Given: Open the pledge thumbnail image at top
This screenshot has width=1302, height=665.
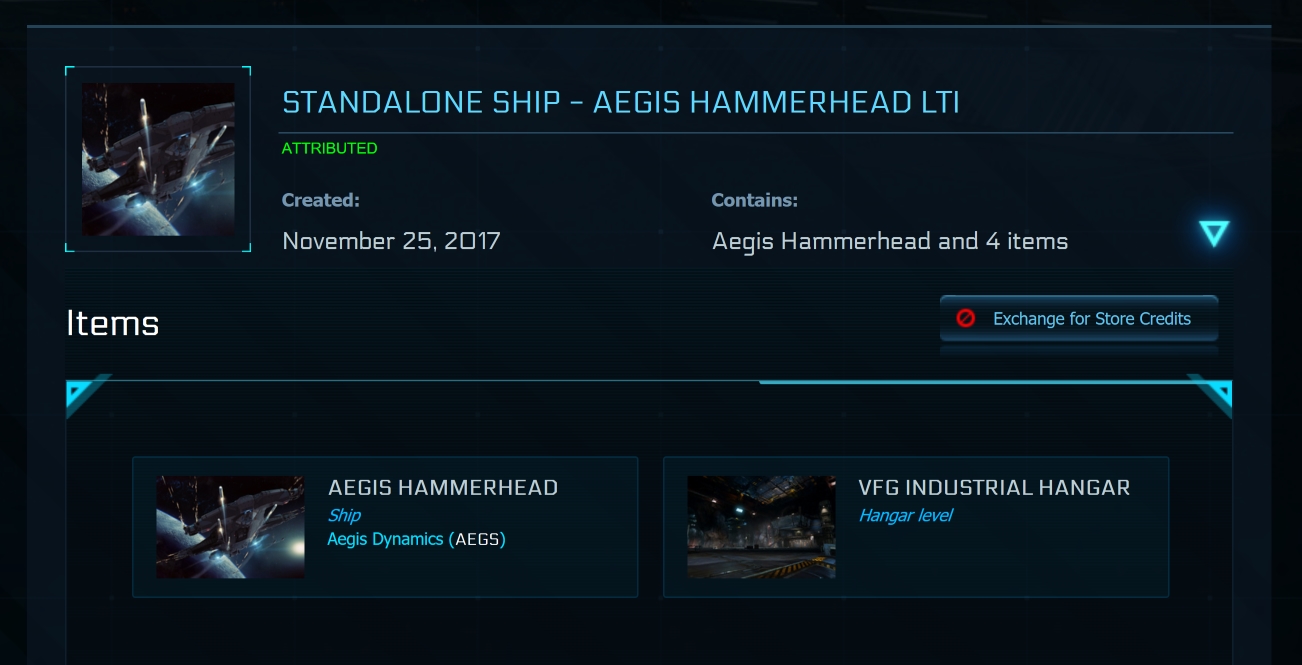Looking at the screenshot, I should pos(158,159).
